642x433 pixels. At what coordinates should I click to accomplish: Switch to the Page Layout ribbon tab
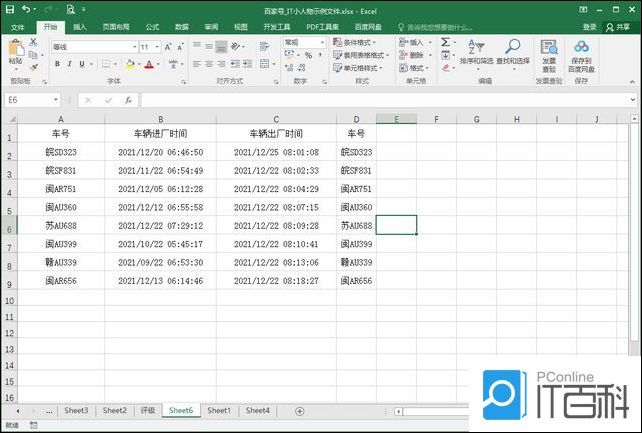click(116, 27)
